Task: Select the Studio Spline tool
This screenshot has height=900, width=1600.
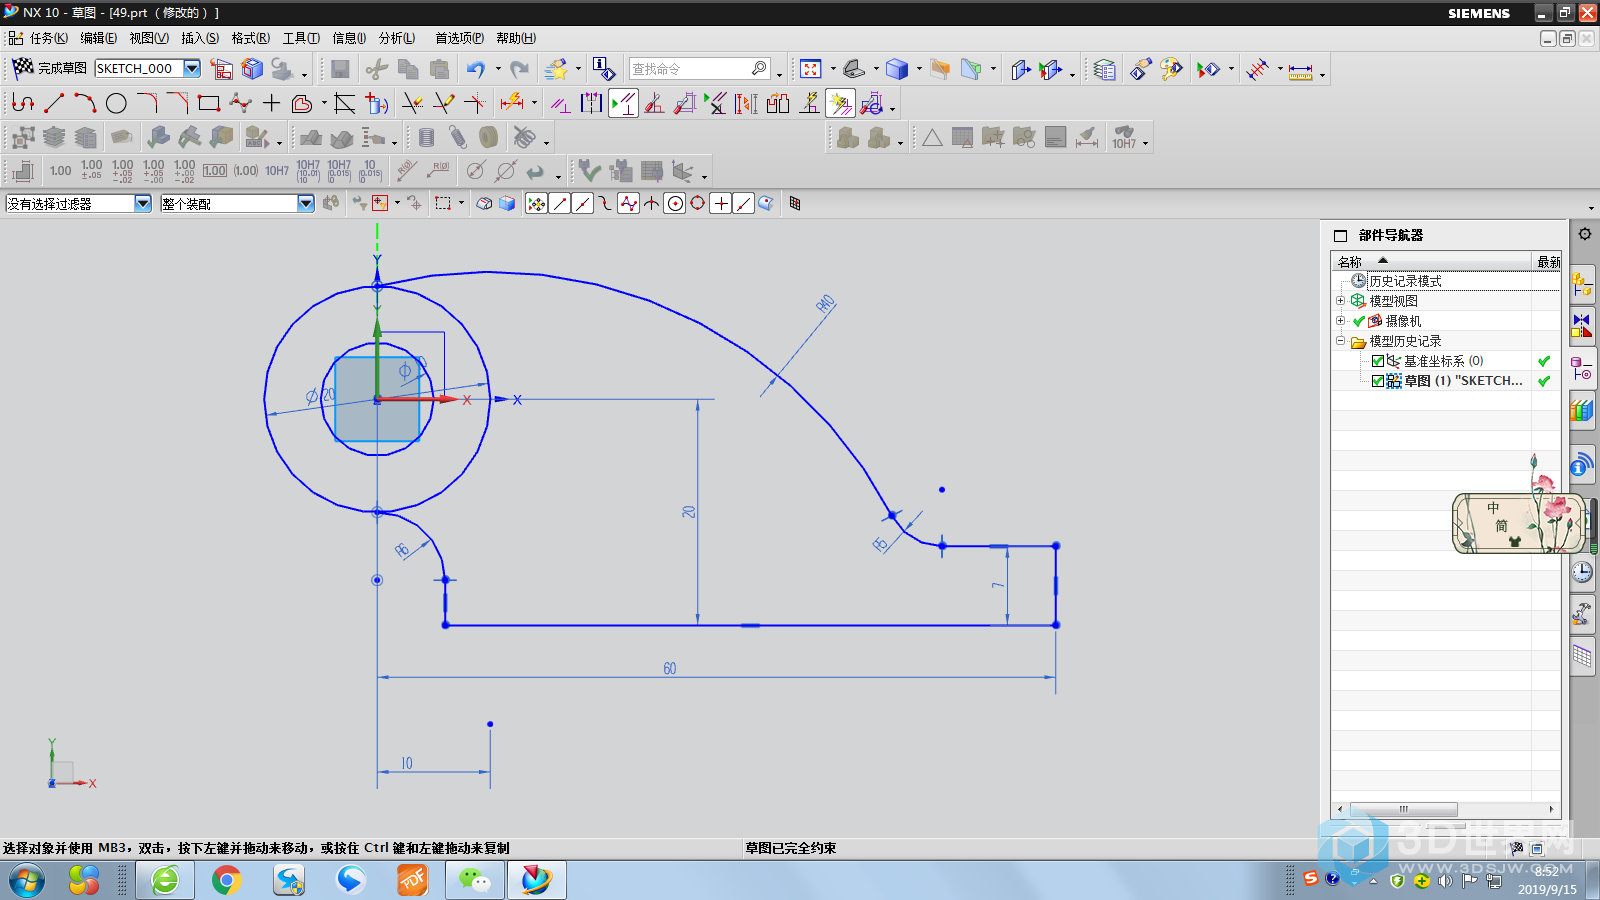Action: coord(240,103)
